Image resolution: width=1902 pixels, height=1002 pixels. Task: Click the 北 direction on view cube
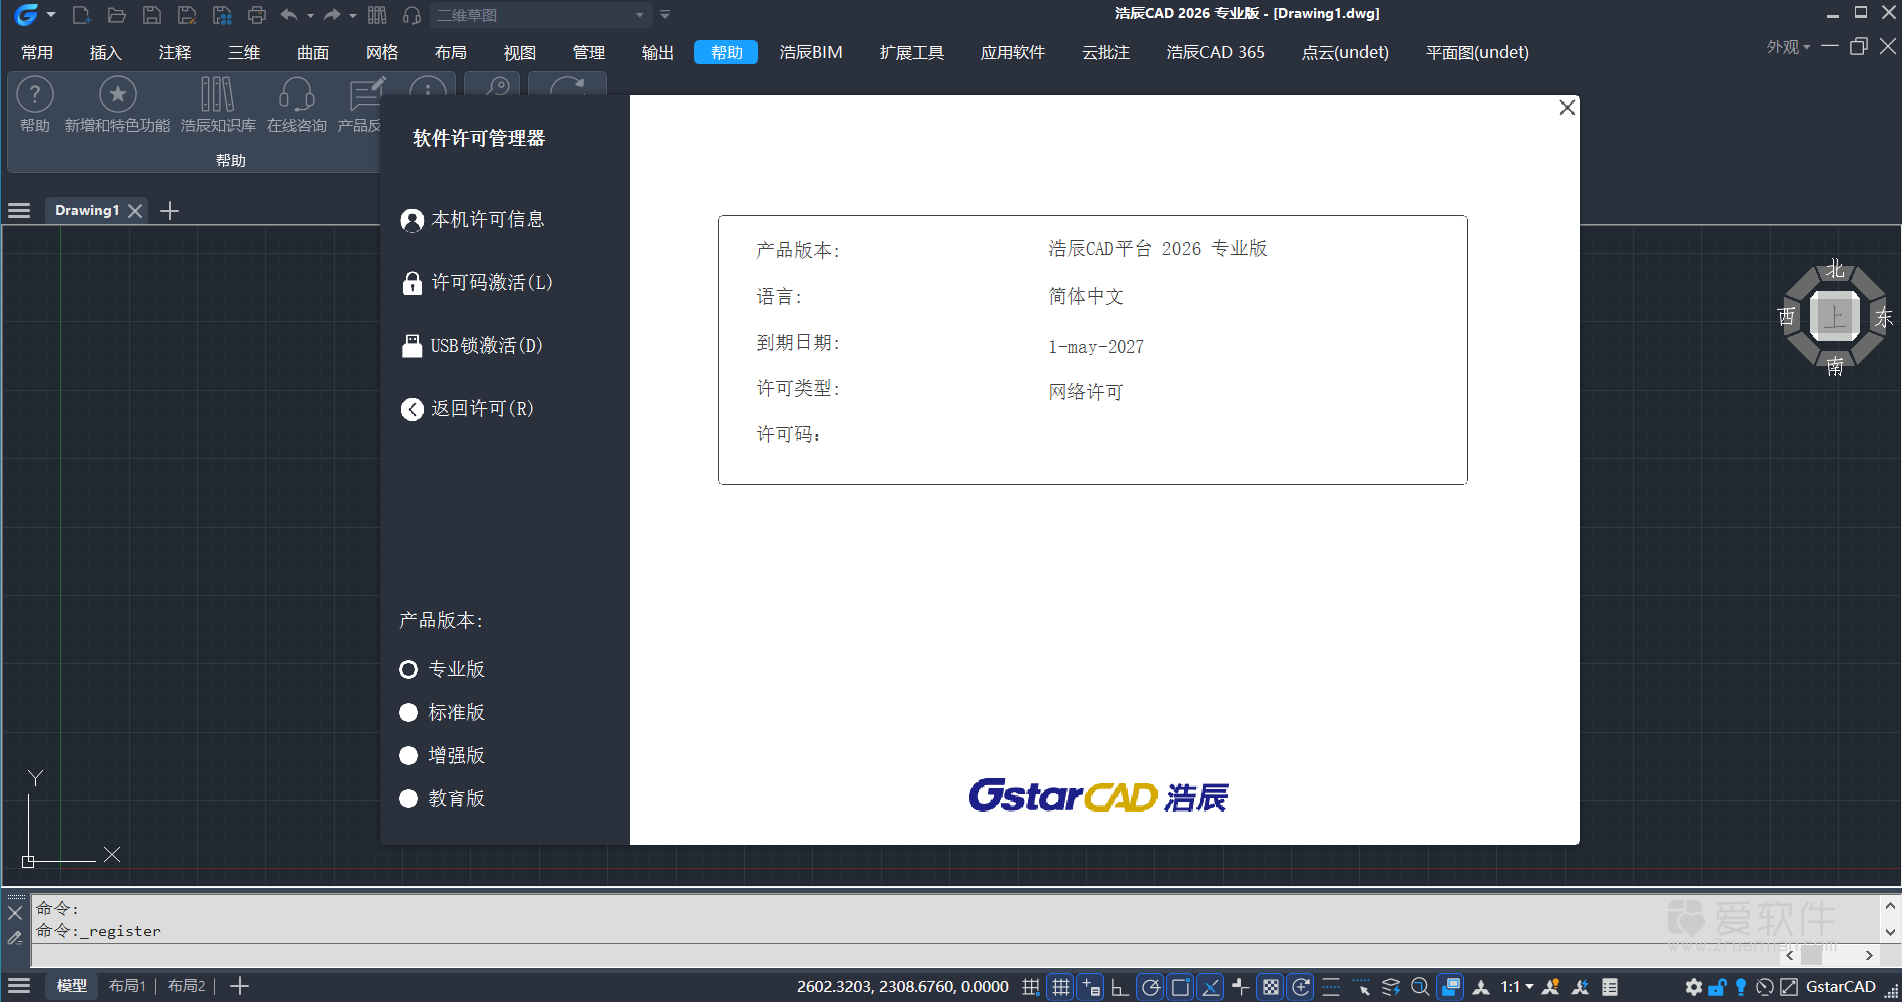1834,269
